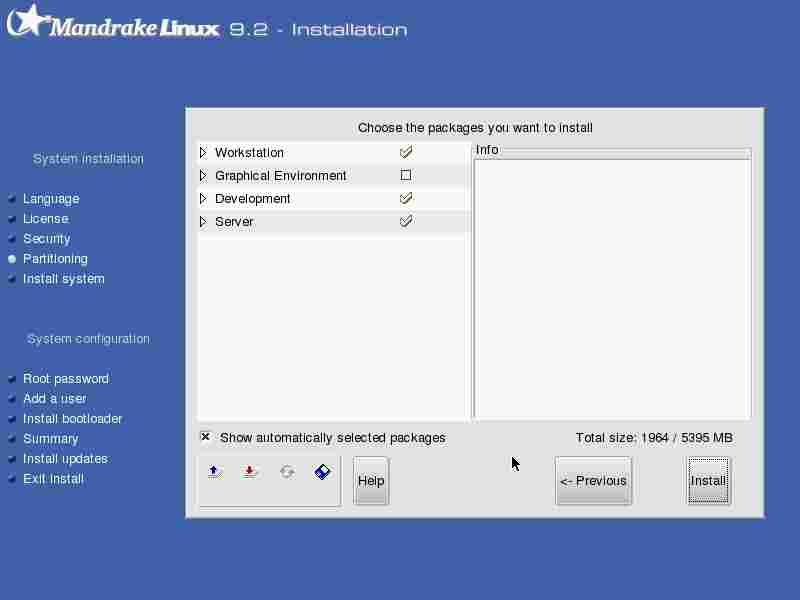Click the Install system step

[x=64, y=279]
